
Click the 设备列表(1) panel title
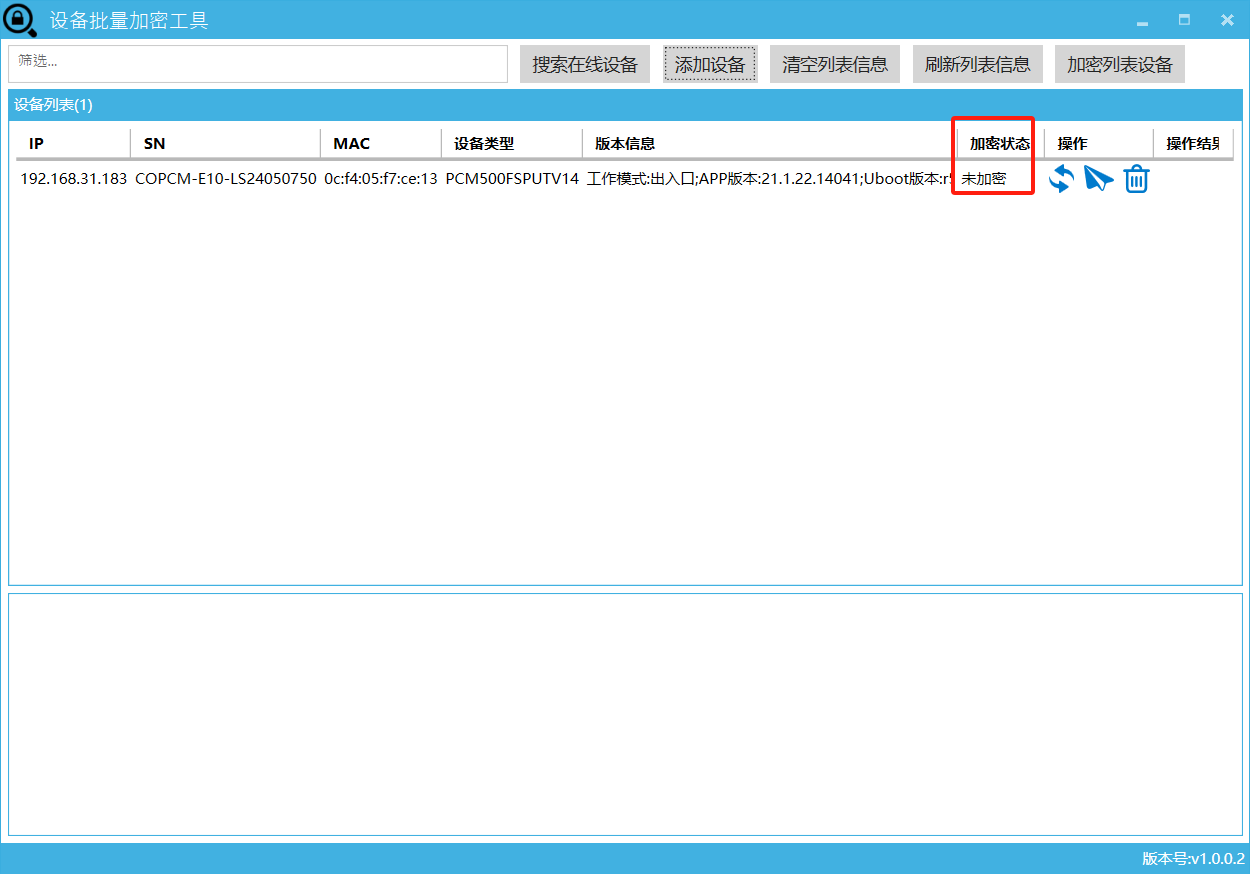pos(53,105)
